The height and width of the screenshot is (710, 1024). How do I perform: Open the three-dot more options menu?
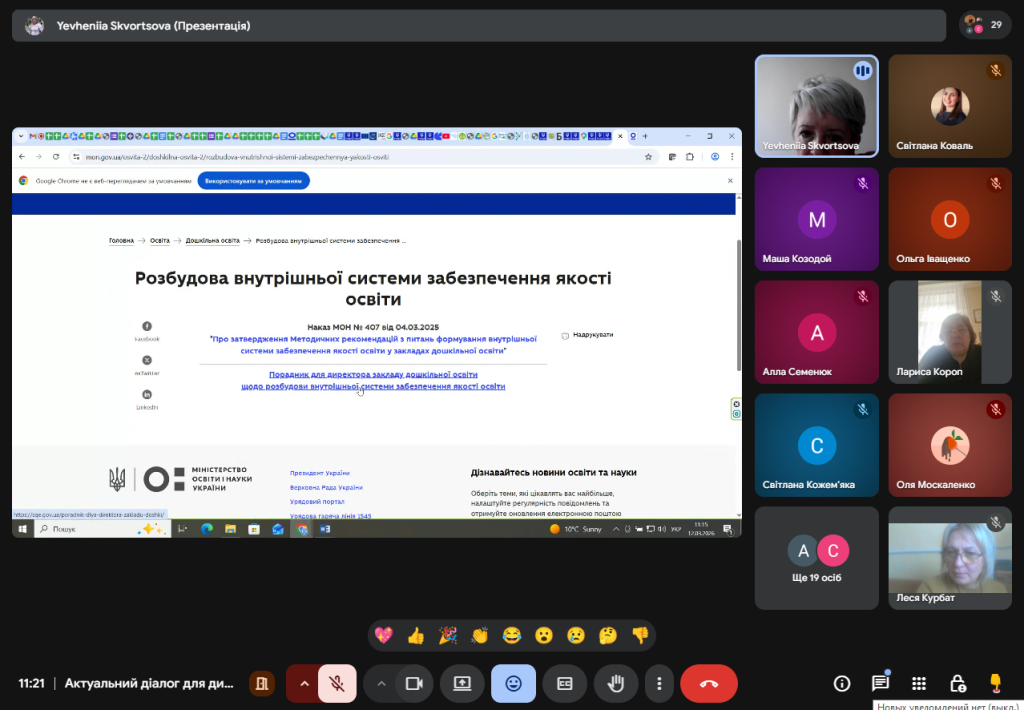659,684
